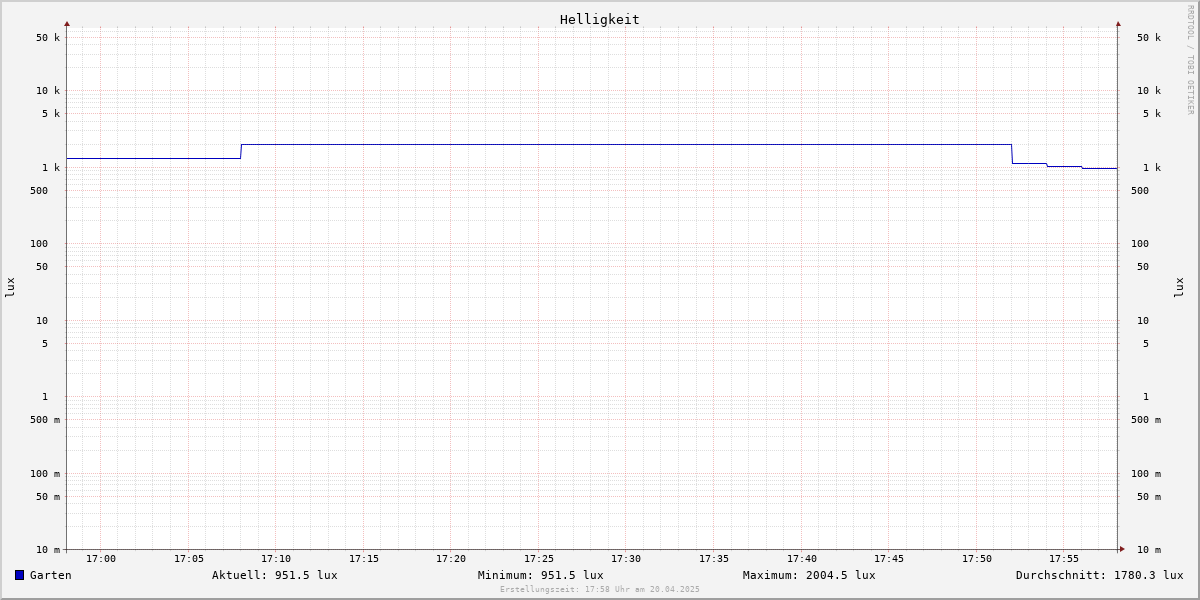Click the red arrow at time axis end

coord(1122,549)
